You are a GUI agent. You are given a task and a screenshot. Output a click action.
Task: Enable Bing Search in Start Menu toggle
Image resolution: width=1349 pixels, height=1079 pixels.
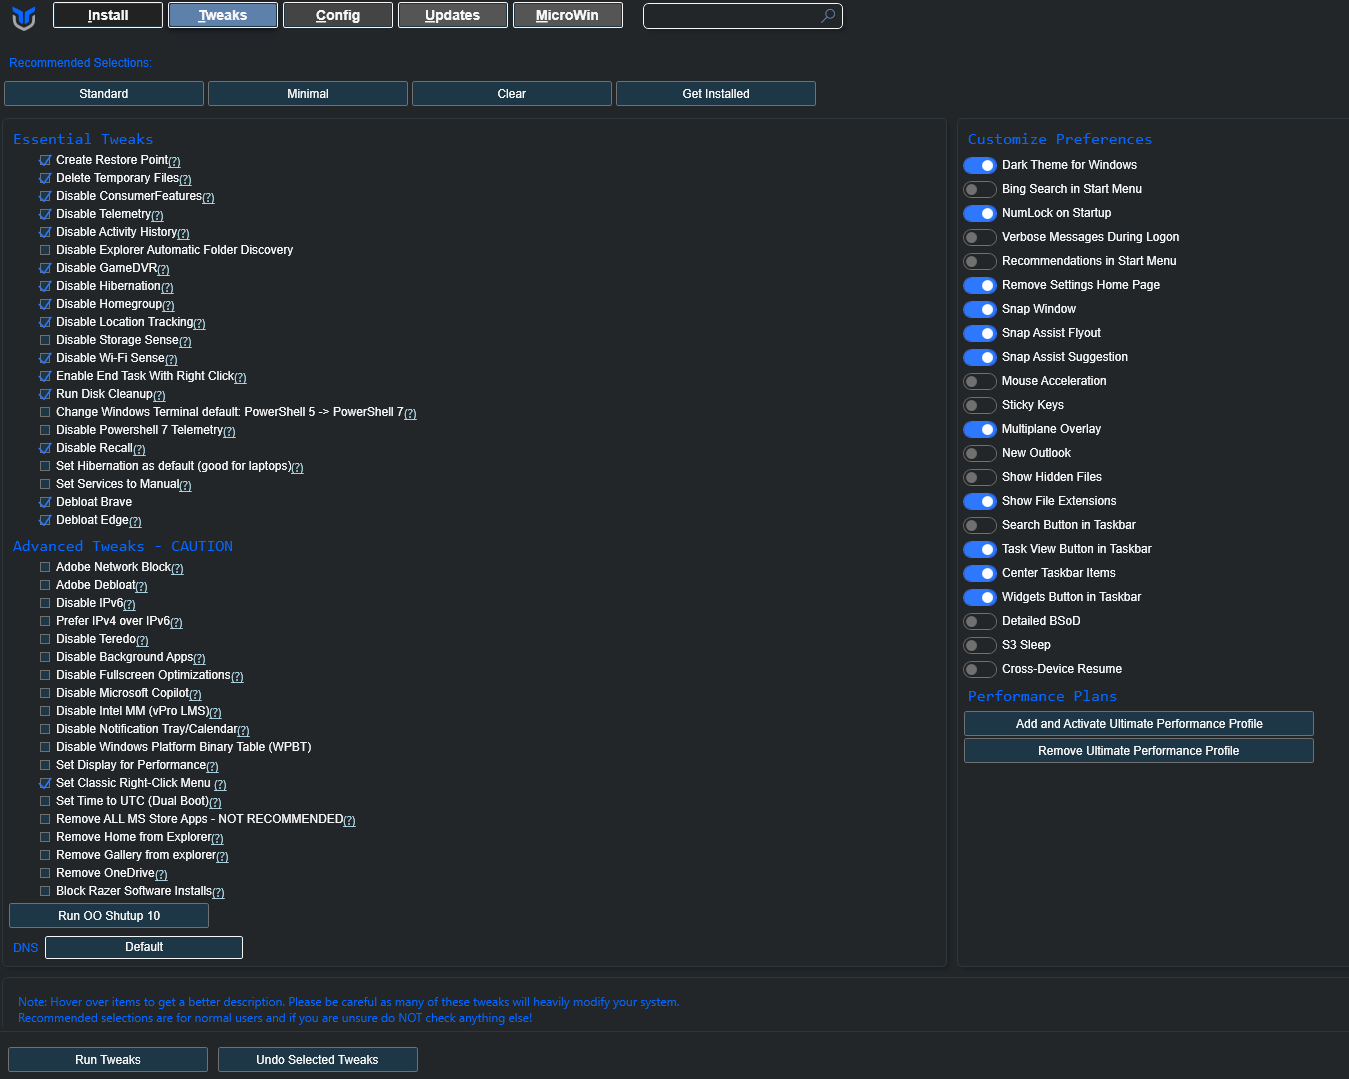[980, 189]
